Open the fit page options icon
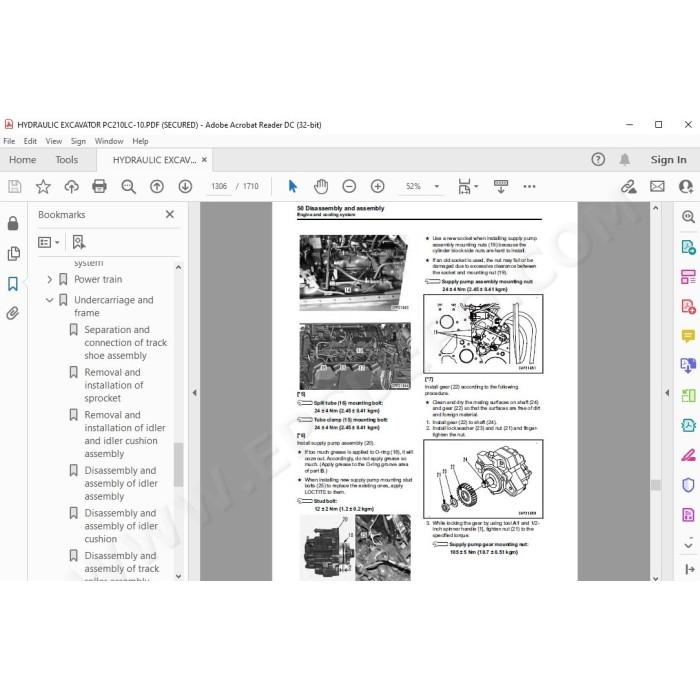The width and height of the screenshot is (700, 700). tap(464, 186)
